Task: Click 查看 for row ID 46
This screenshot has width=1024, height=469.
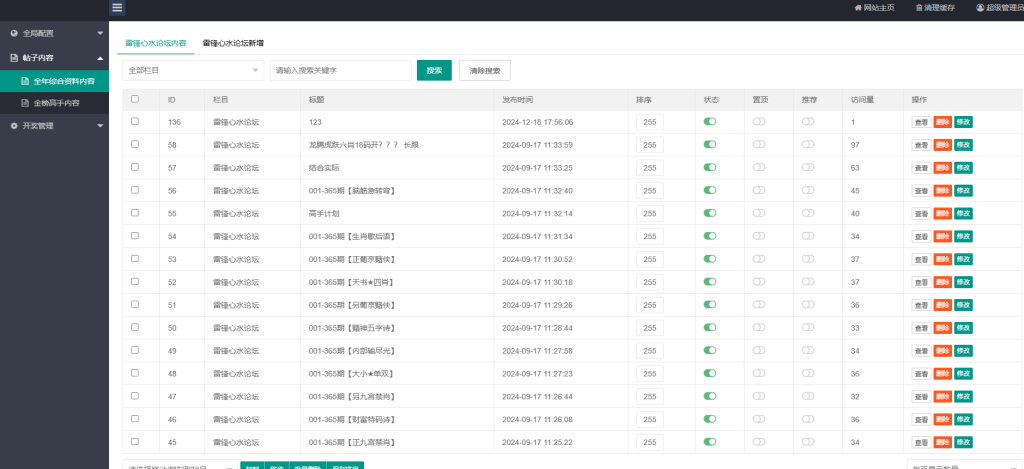Action: tap(921, 419)
